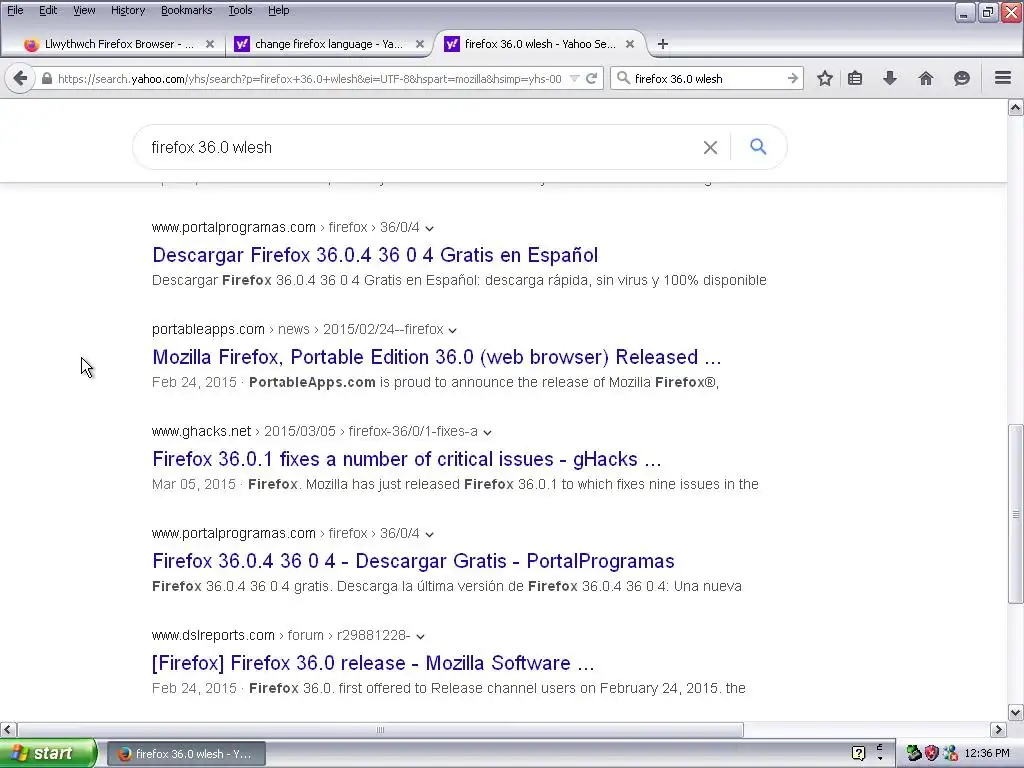
Task: Open the Edit menu
Action: 48,10
